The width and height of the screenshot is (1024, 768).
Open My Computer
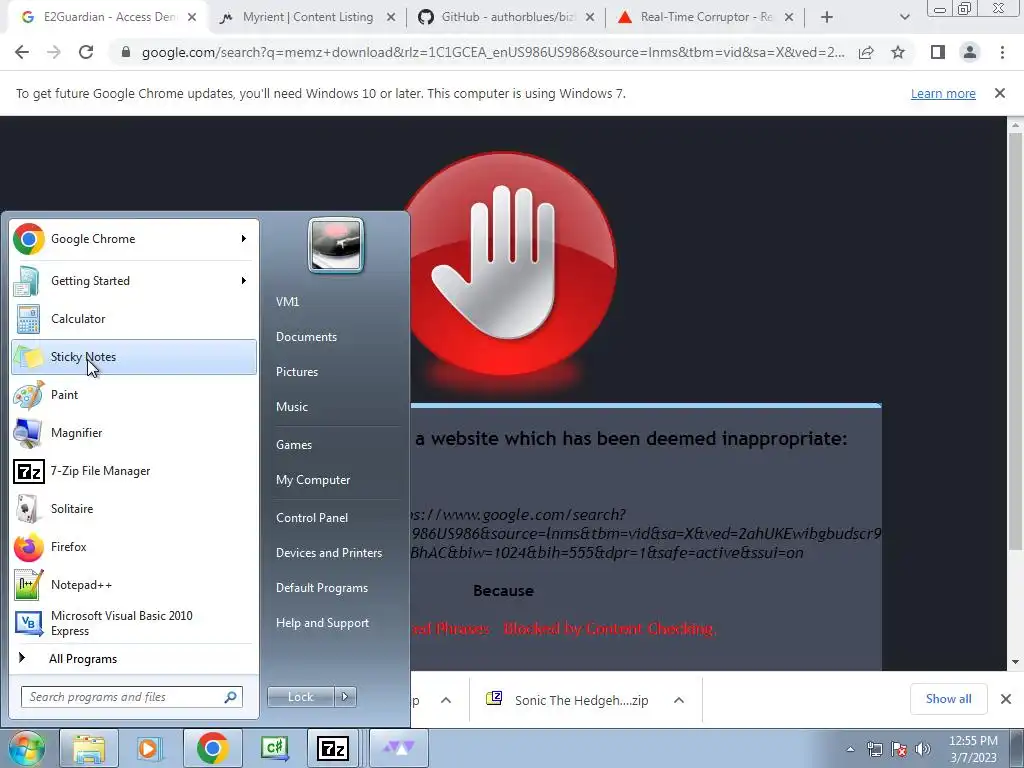(313, 480)
